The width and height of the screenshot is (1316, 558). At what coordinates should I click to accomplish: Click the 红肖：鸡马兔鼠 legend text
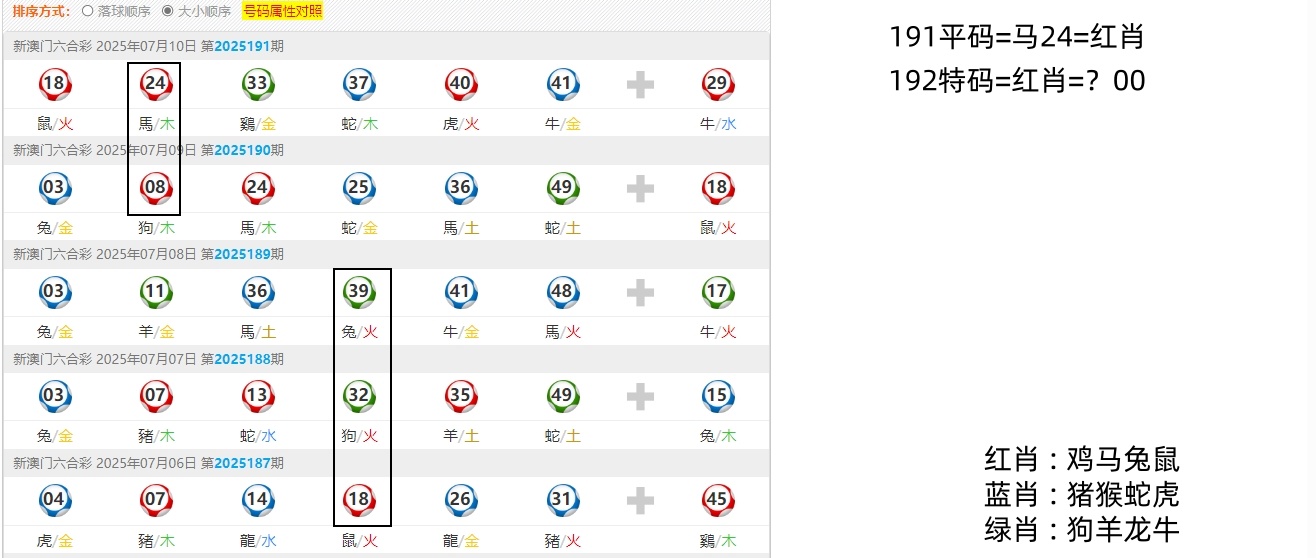coord(1082,460)
